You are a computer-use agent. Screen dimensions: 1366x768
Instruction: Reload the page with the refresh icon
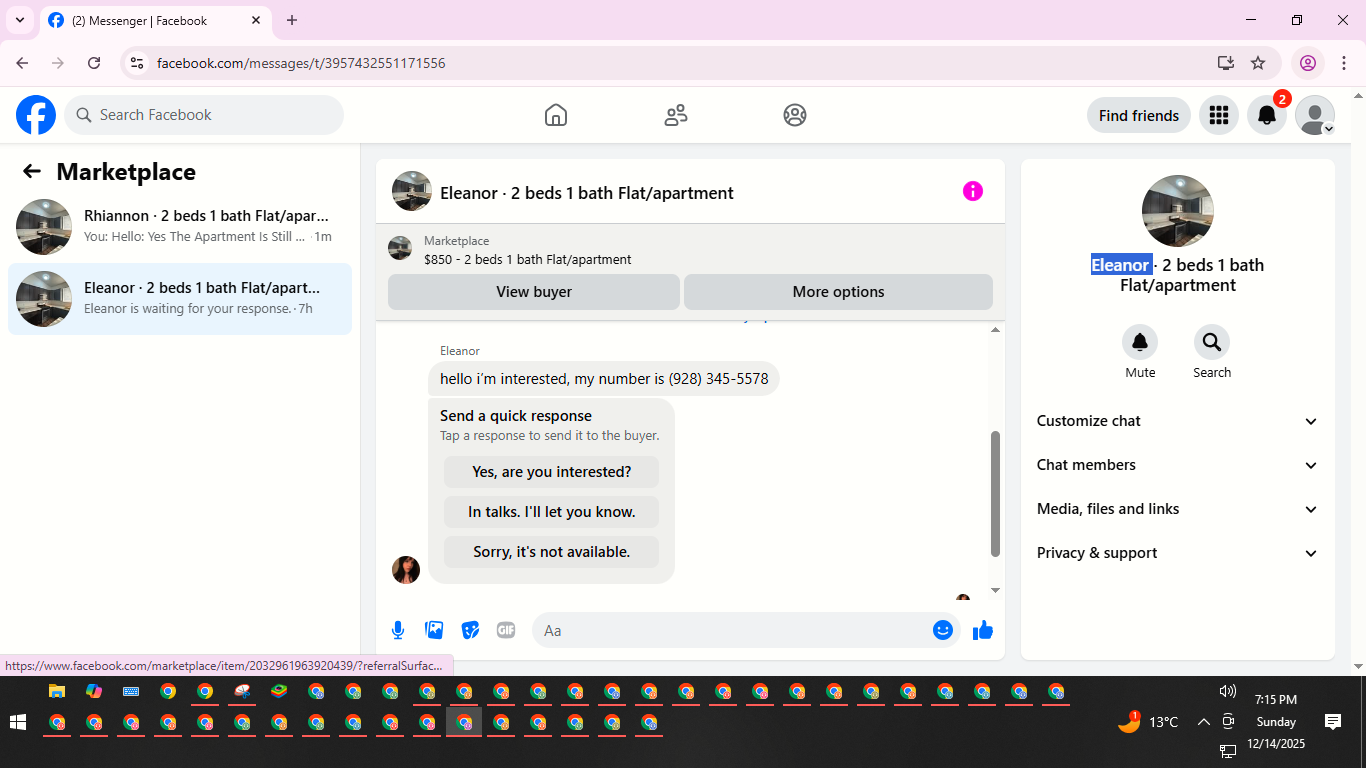[94, 63]
